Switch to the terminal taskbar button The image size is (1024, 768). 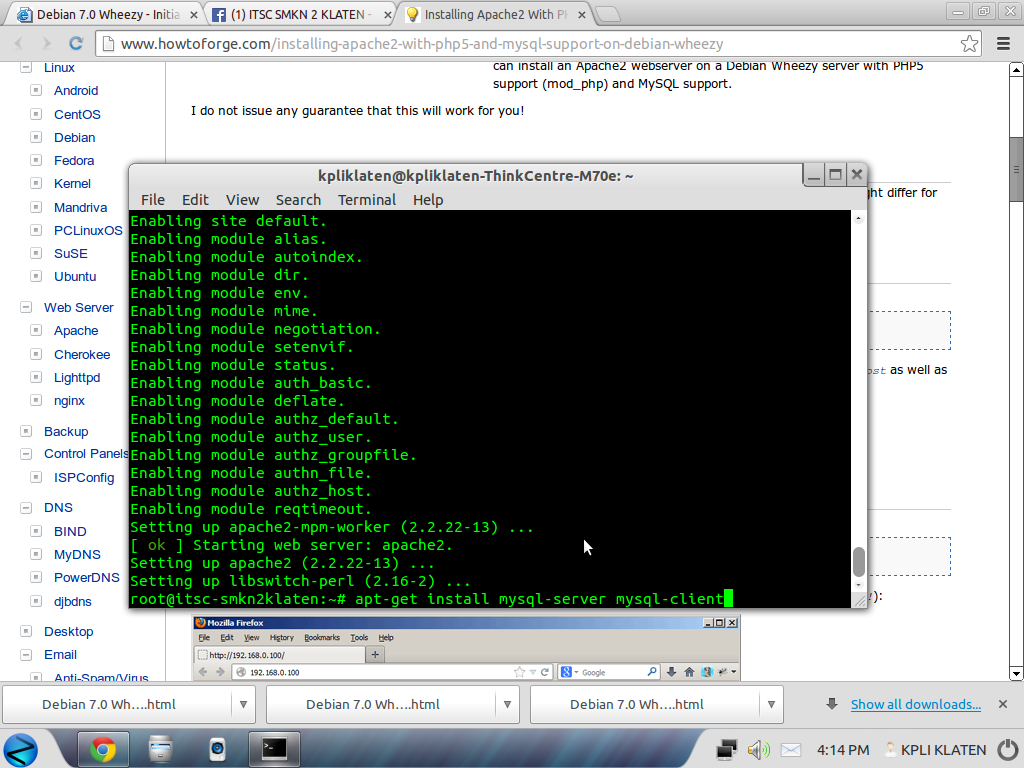(274, 749)
